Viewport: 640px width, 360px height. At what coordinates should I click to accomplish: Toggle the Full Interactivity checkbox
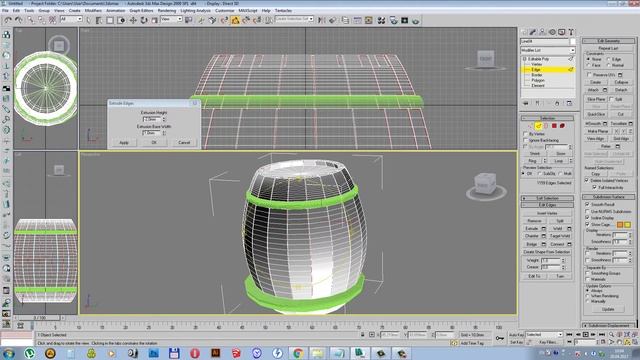(595, 187)
